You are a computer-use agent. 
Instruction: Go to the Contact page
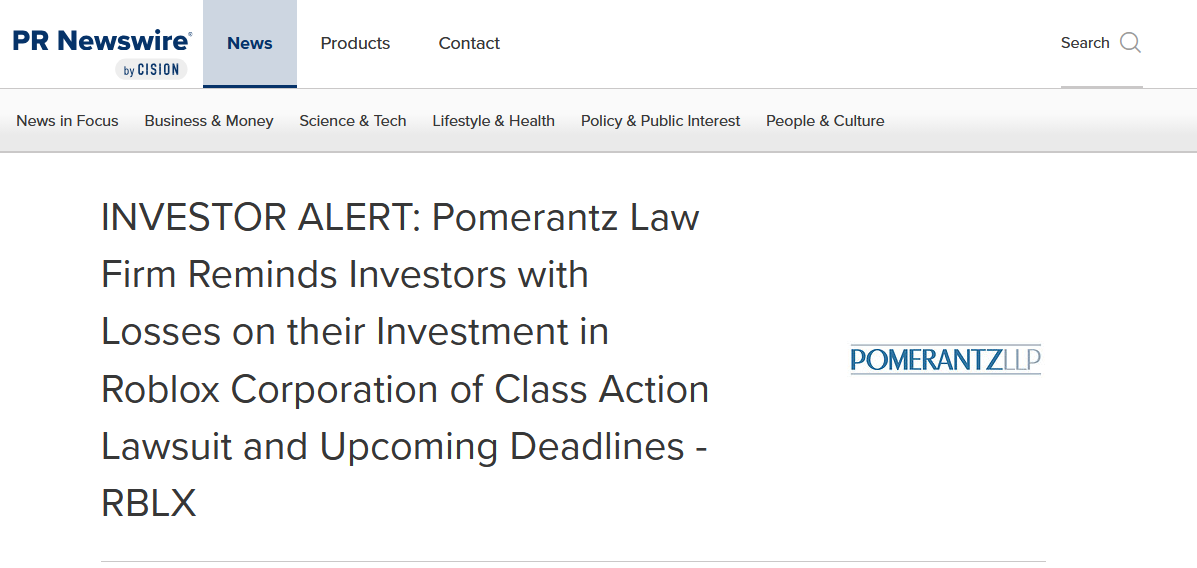coord(469,44)
